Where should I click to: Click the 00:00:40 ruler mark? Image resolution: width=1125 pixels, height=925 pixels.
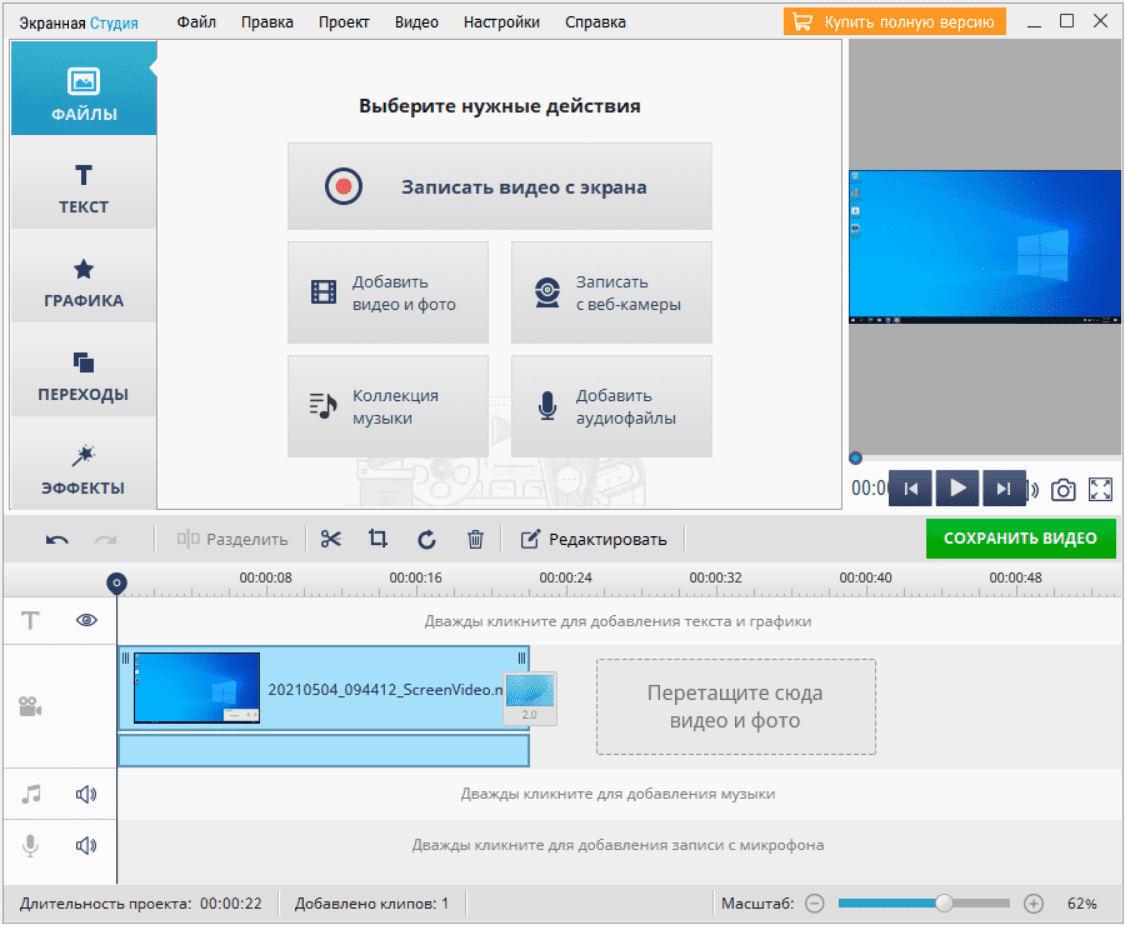[x=865, y=578]
